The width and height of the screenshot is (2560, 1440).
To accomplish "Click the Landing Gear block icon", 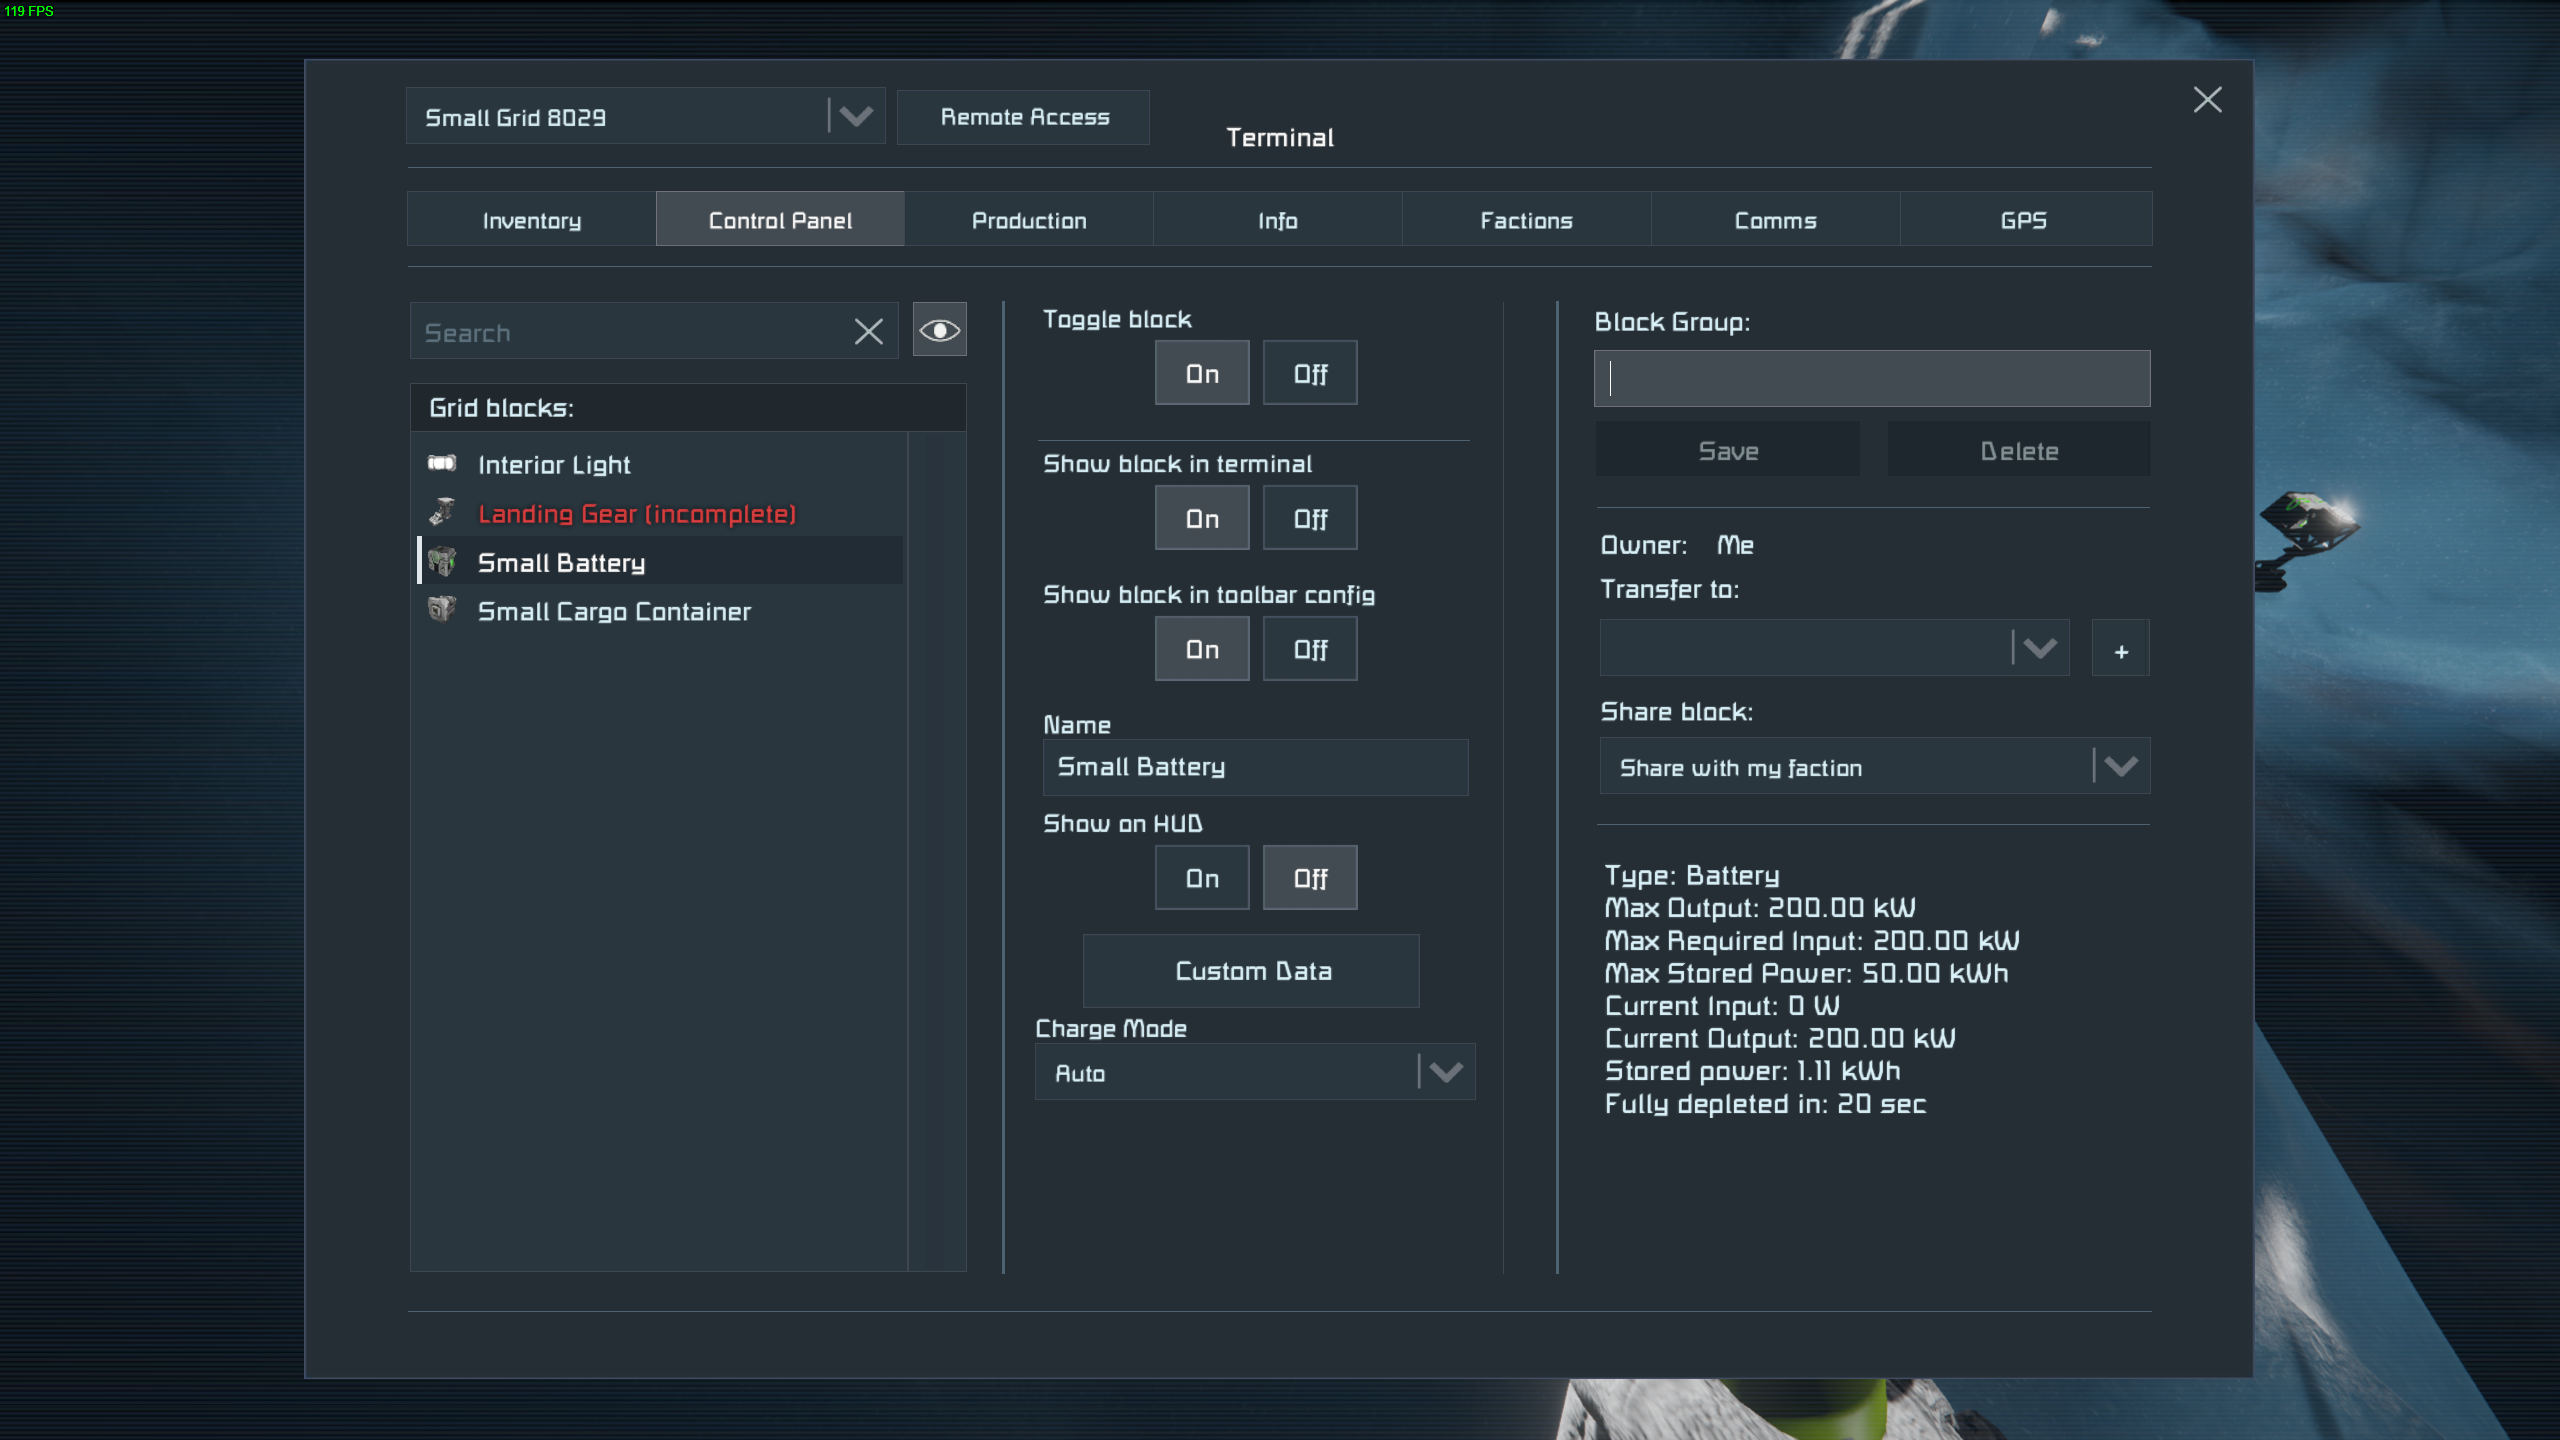I will coord(442,512).
